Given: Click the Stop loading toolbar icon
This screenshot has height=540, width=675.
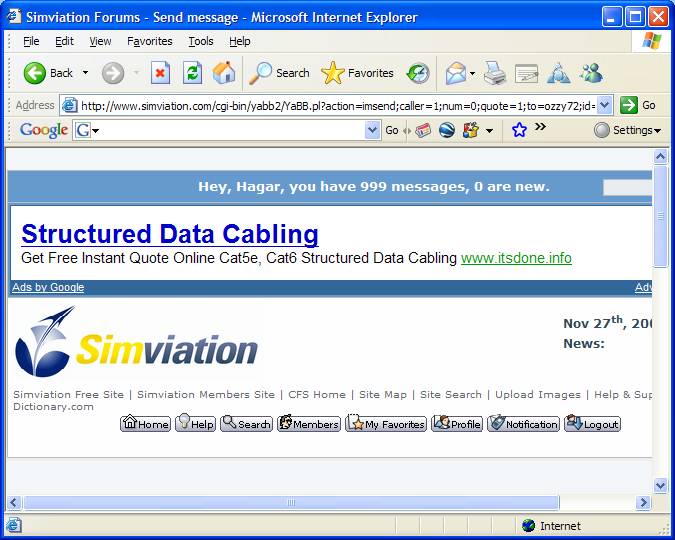Looking at the screenshot, I should point(160,73).
